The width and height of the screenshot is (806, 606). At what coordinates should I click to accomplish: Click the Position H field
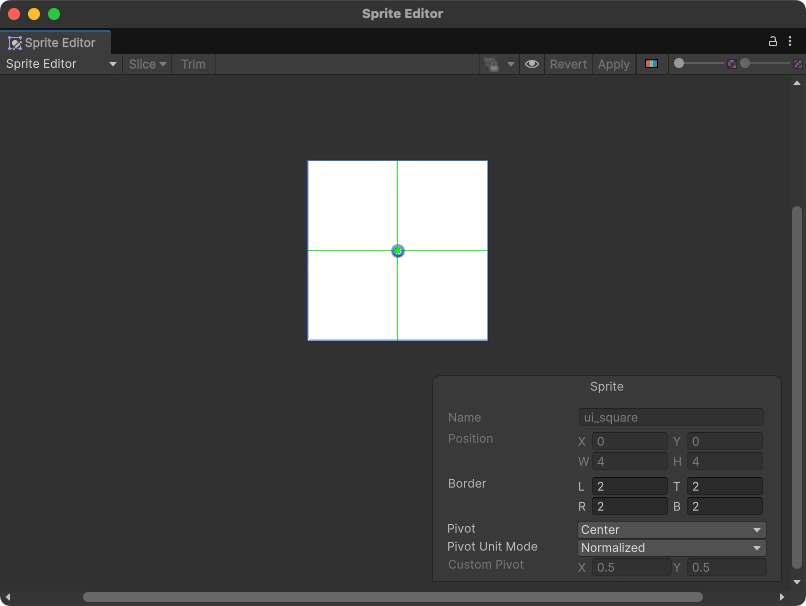725,462
